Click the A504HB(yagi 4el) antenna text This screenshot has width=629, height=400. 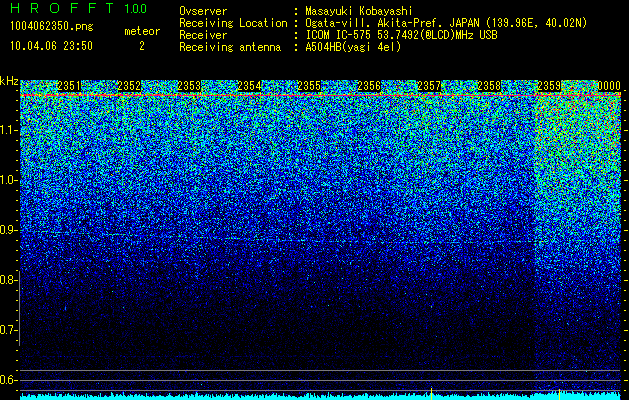point(353,47)
